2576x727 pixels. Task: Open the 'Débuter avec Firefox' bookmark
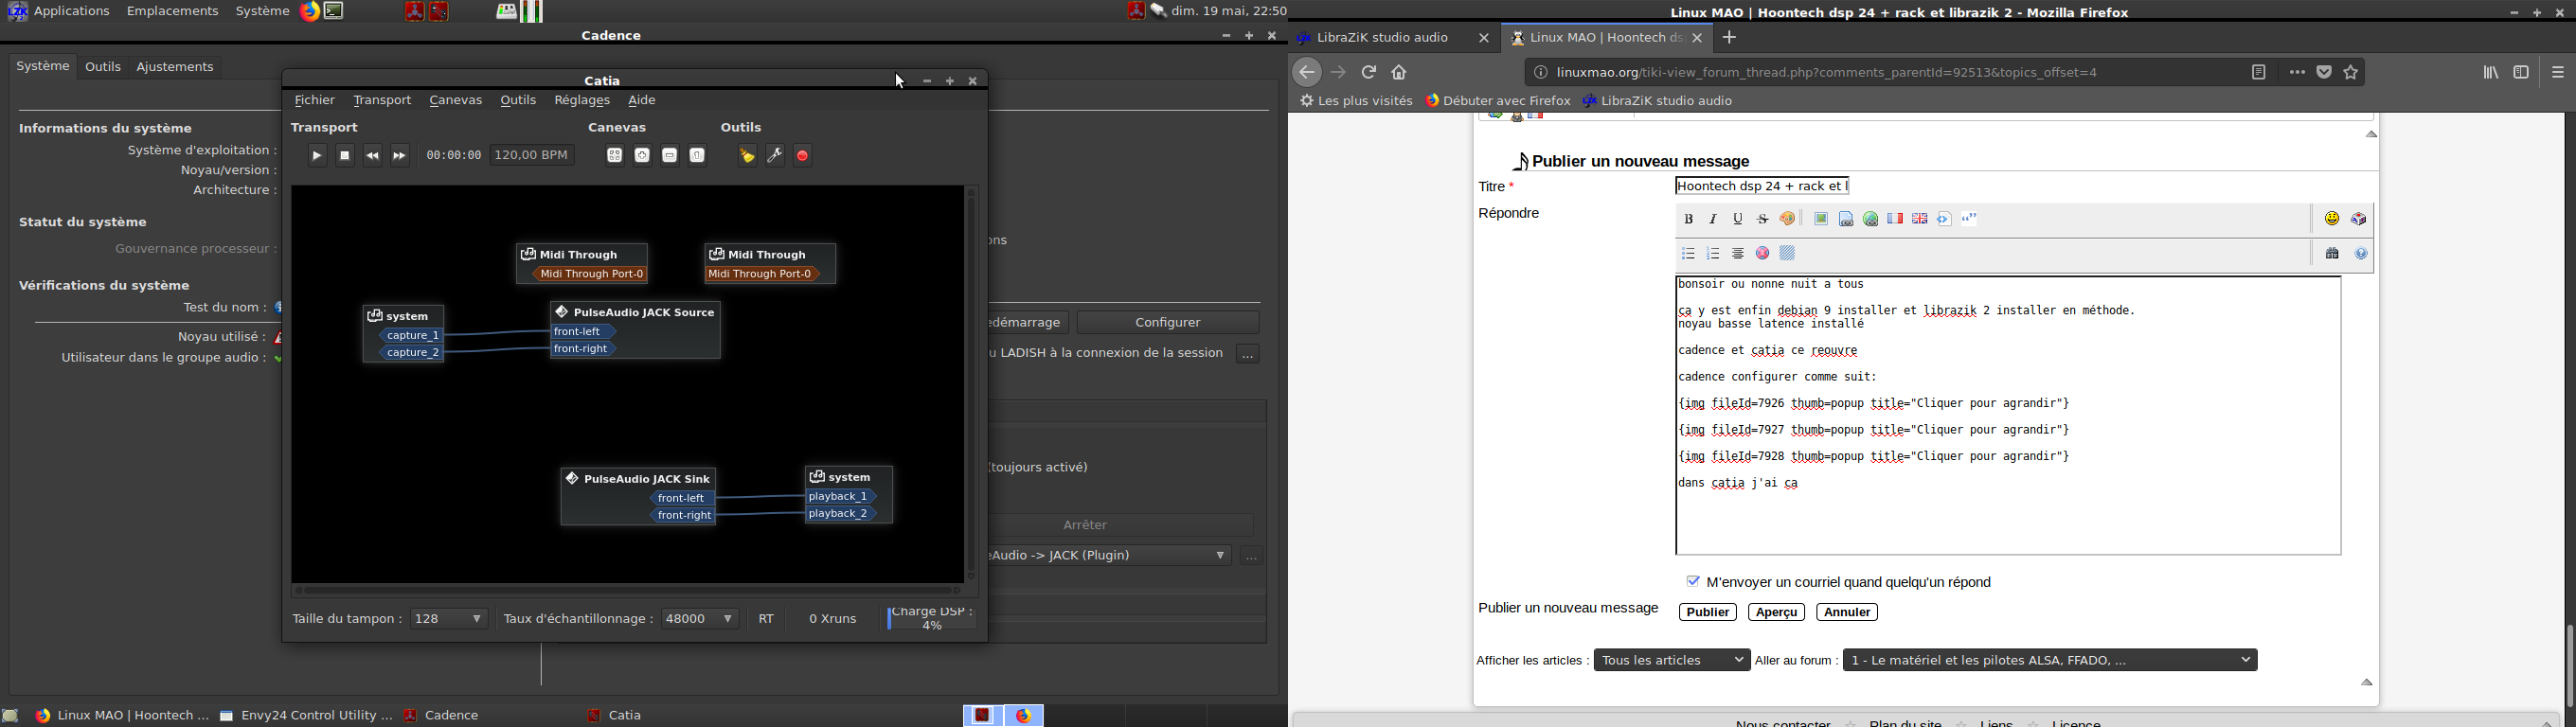(x=1498, y=101)
